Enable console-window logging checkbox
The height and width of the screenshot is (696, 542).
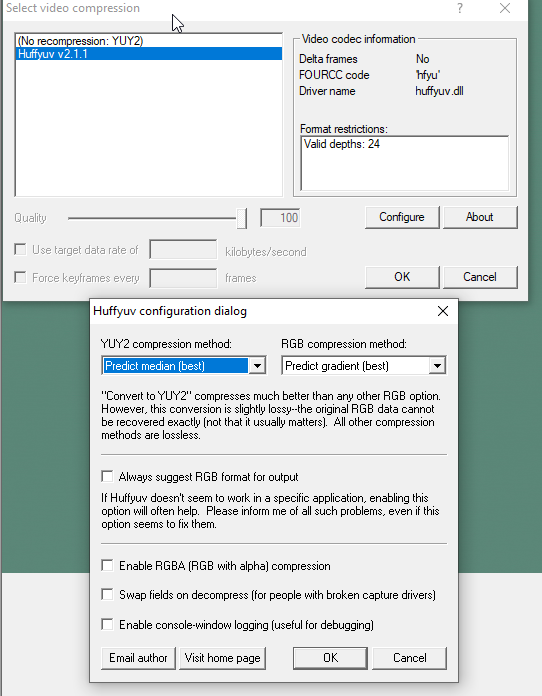(107, 625)
